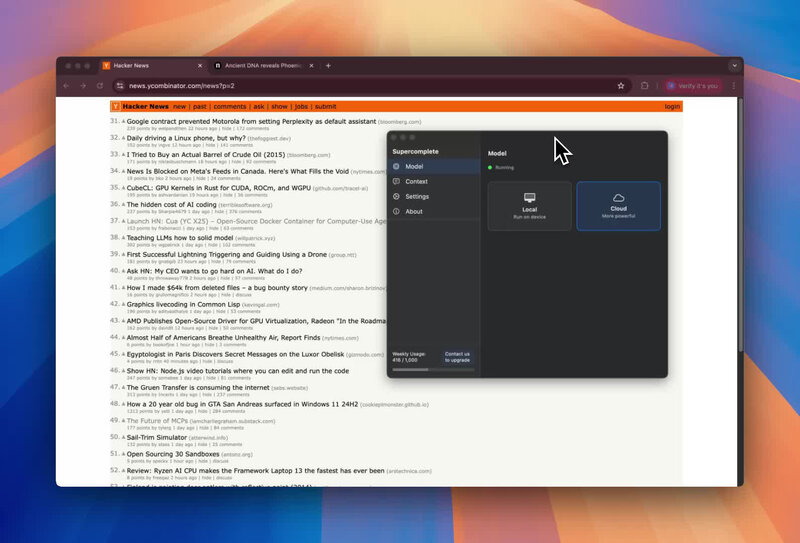Upvote story 51 Open Sourcing 30 Sandboxes

click(x=123, y=454)
